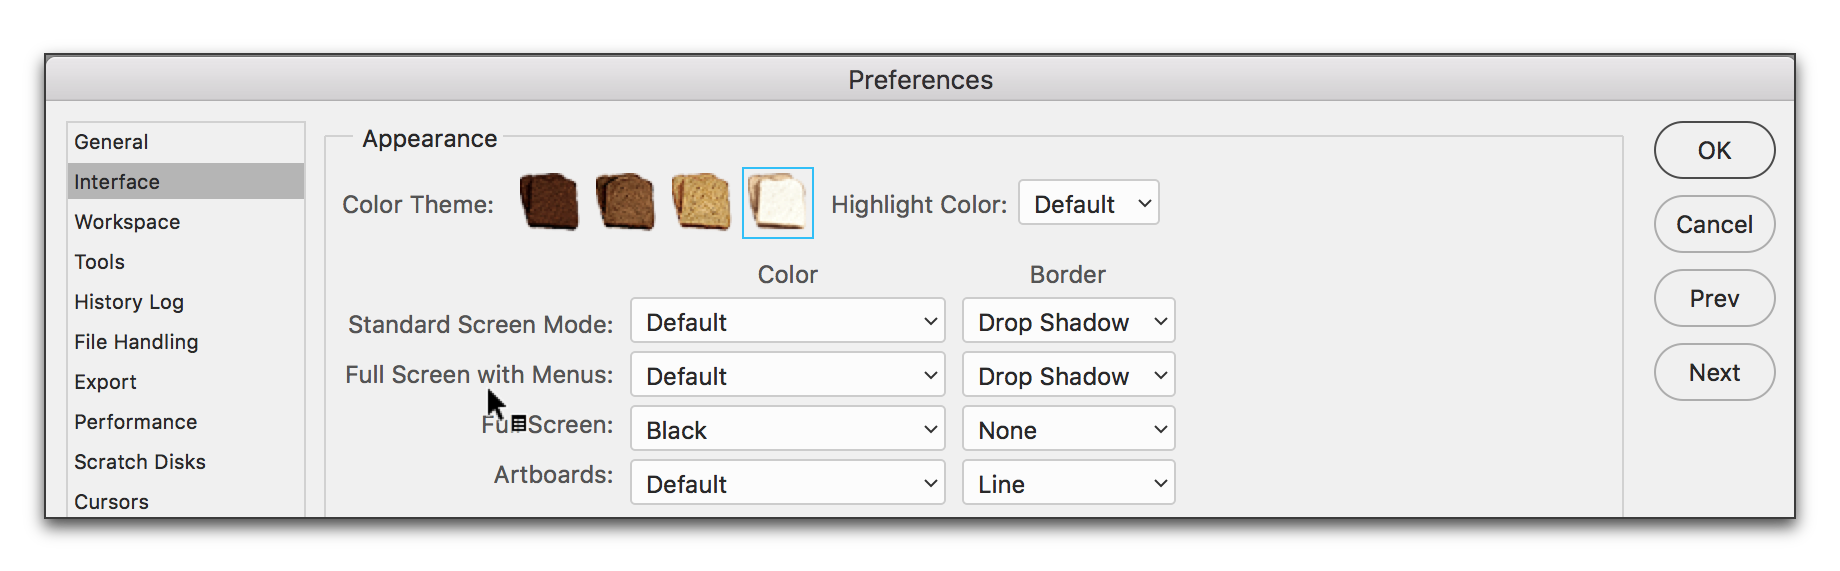Open the Artboards Line border dropdown
This screenshot has height=571, width=1840.
(x=1069, y=483)
